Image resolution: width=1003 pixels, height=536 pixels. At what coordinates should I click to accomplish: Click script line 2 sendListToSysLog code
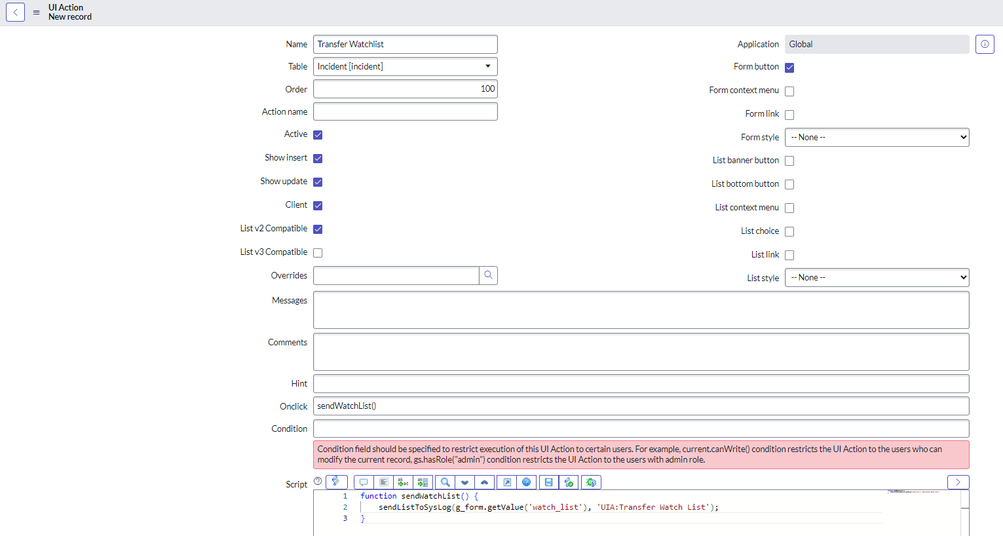(x=548, y=507)
